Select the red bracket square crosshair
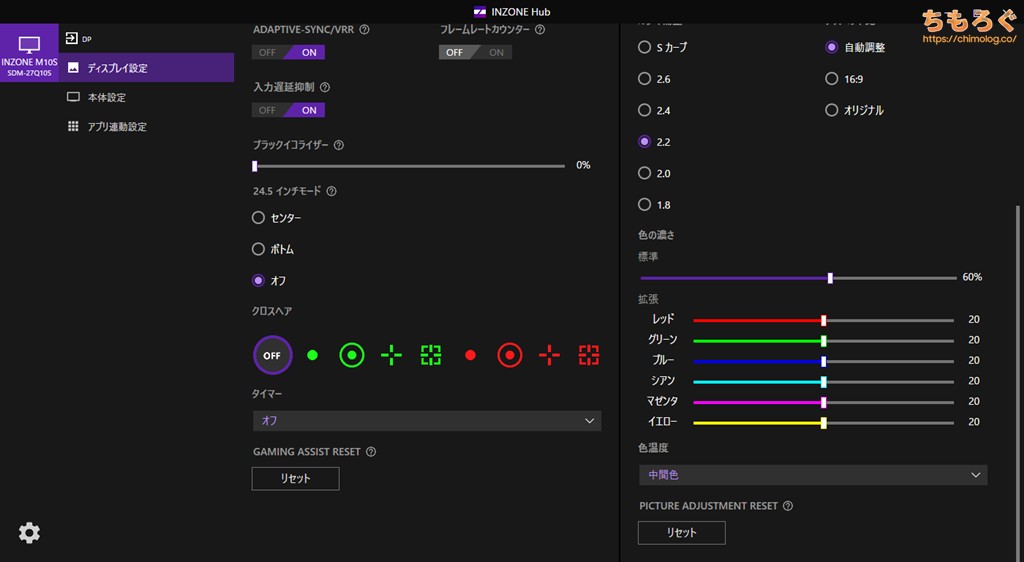This screenshot has width=1024, height=562. [589, 355]
